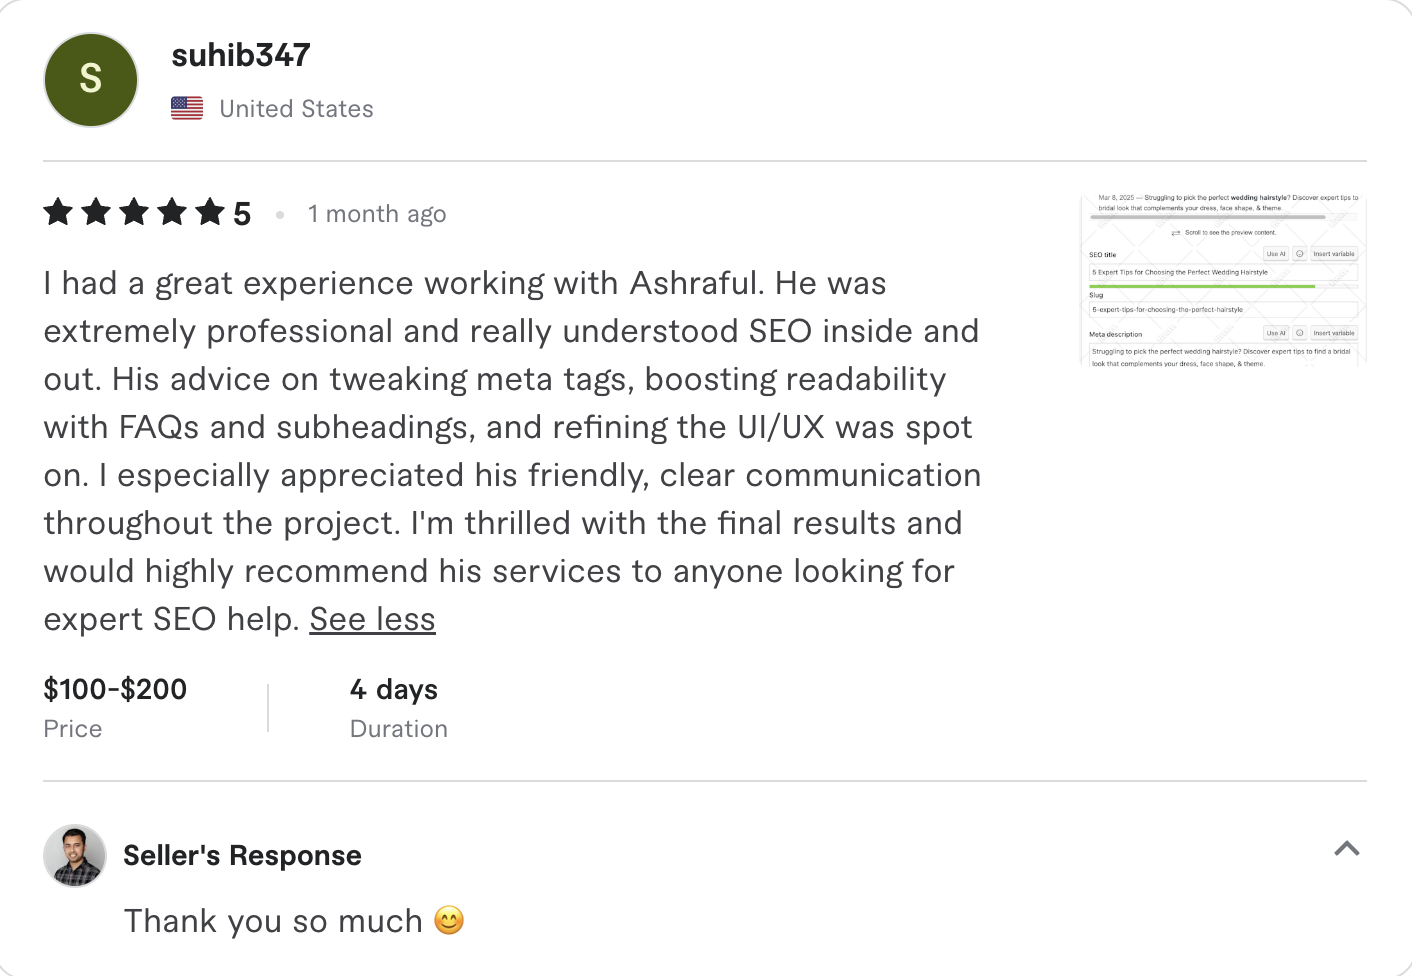The width and height of the screenshot is (1412, 976).
Task: Click the seller's profile photo
Action: click(74, 855)
